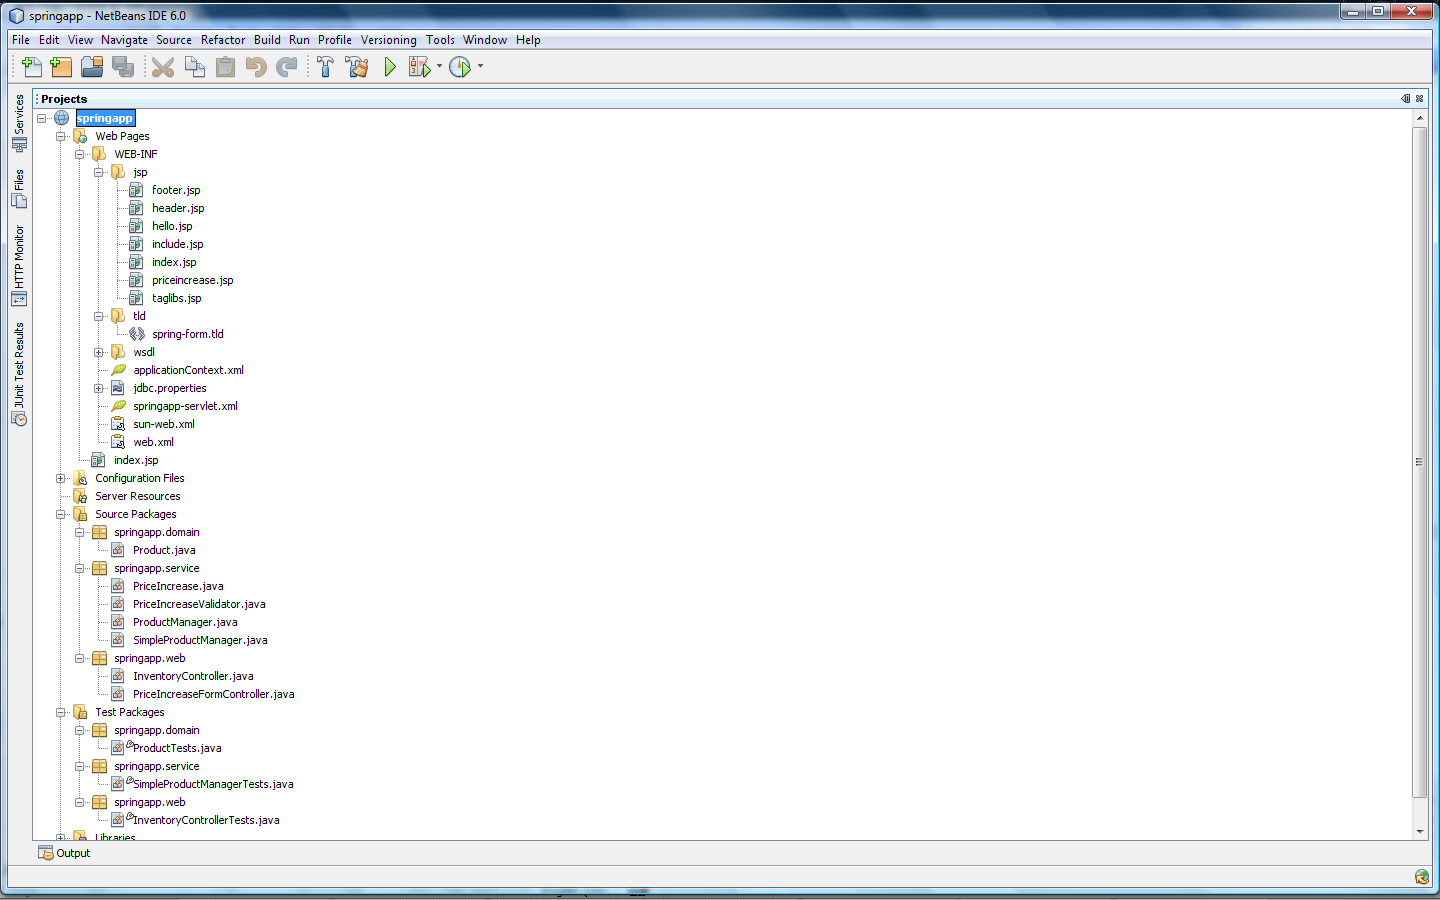Open the Versioning menu
The image size is (1440, 900).
388,40
